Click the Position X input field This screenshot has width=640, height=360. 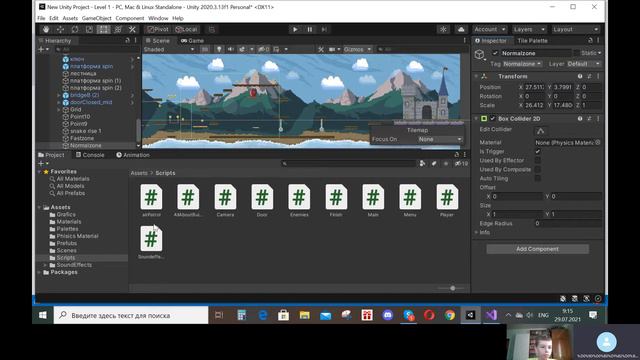[x=534, y=87]
